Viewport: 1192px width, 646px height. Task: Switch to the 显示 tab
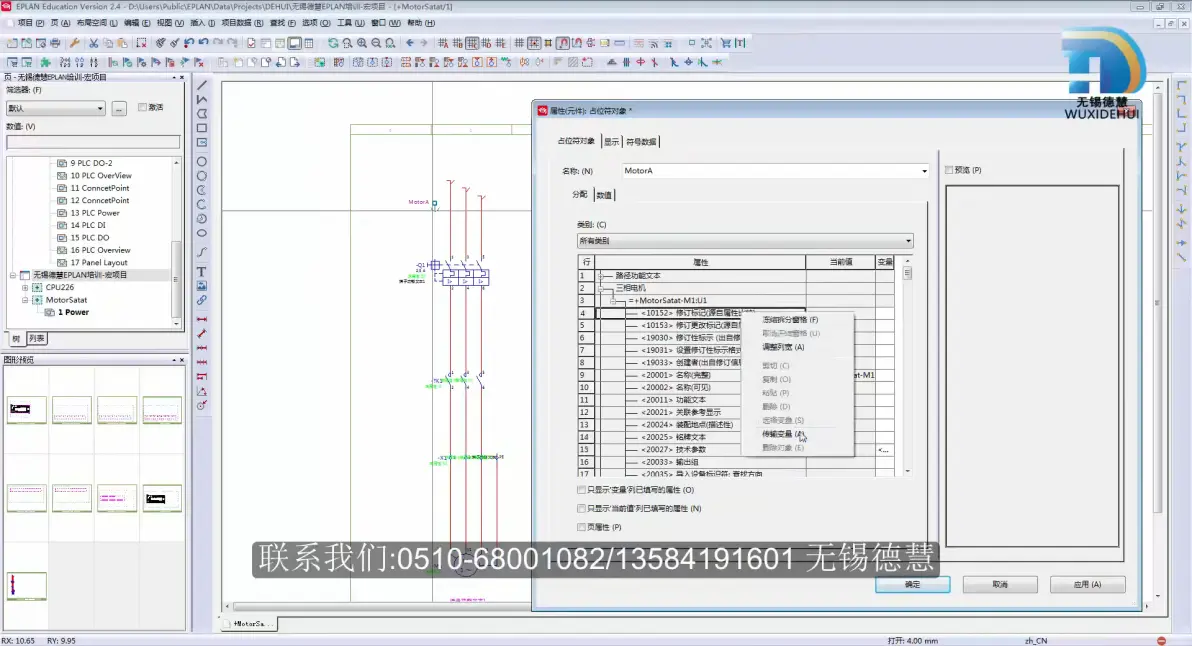point(611,142)
